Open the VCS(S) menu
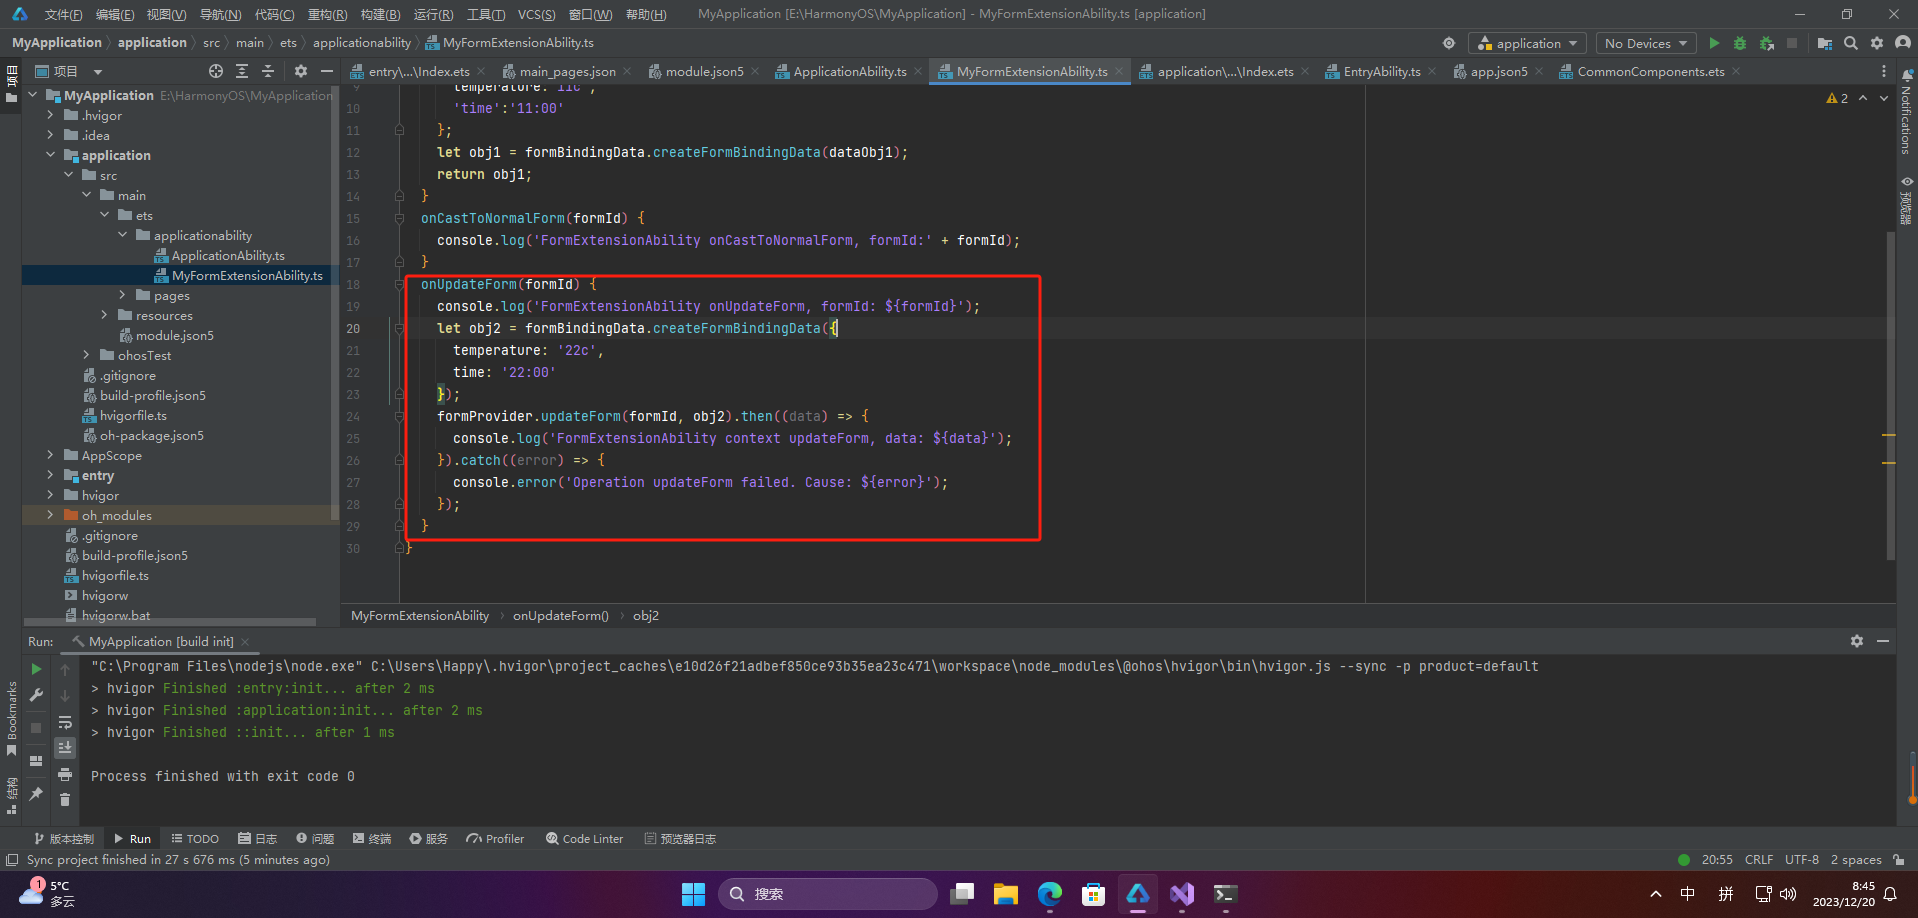Viewport: 1918px width, 918px height. [536, 14]
